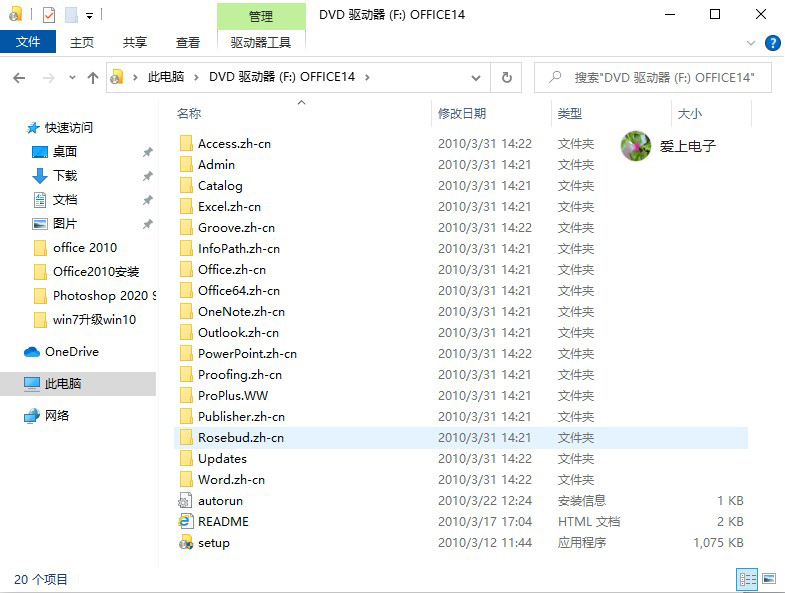The width and height of the screenshot is (785, 593).
Task: Open the quick access toolbar customize dropdown
Action: pos(89,16)
